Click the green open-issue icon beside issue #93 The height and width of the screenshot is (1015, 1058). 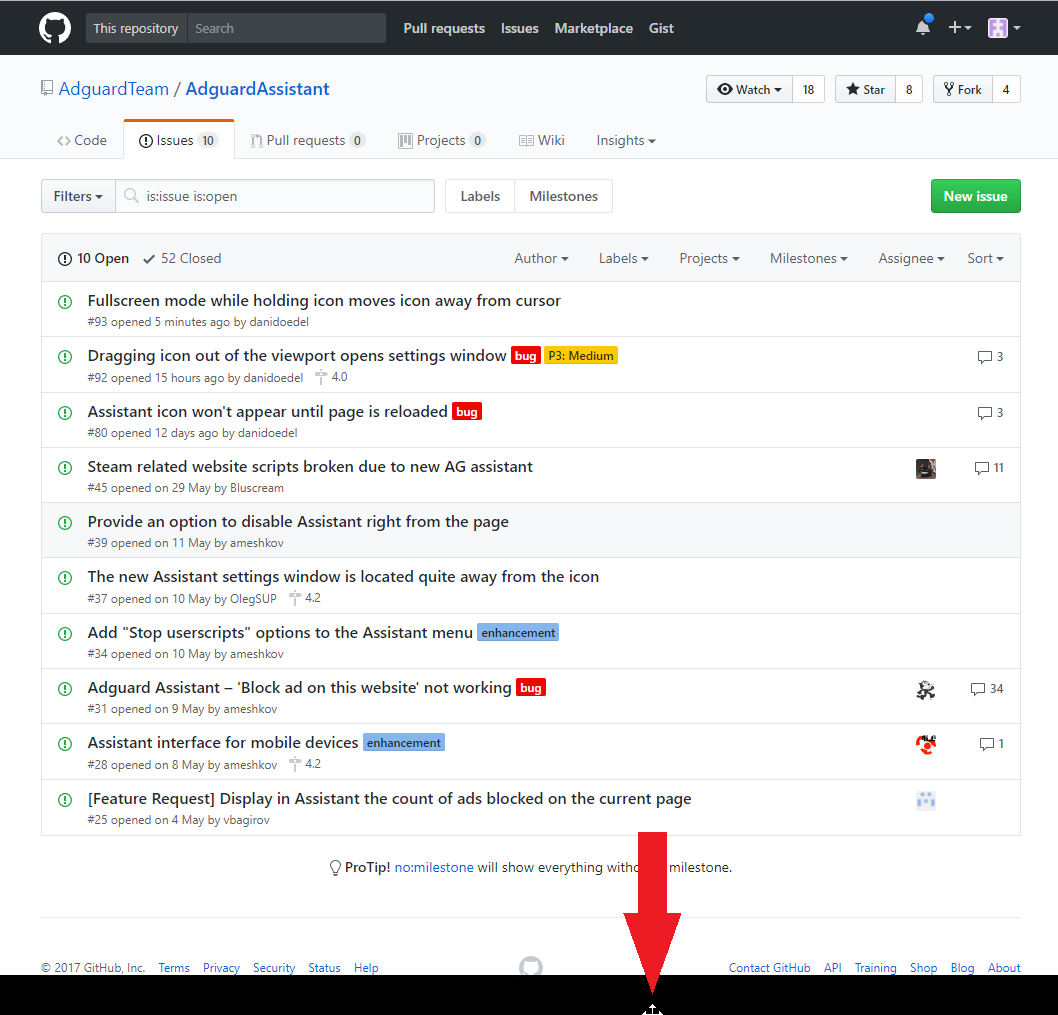click(x=65, y=301)
